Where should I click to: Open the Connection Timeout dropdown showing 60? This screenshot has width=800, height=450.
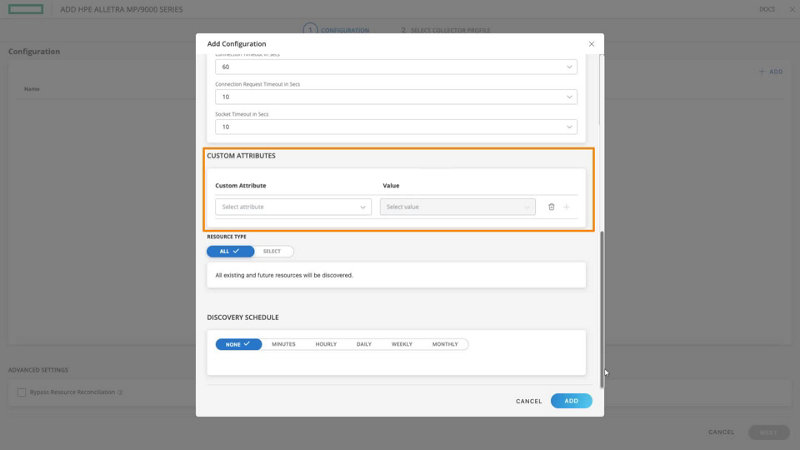click(396, 67)
